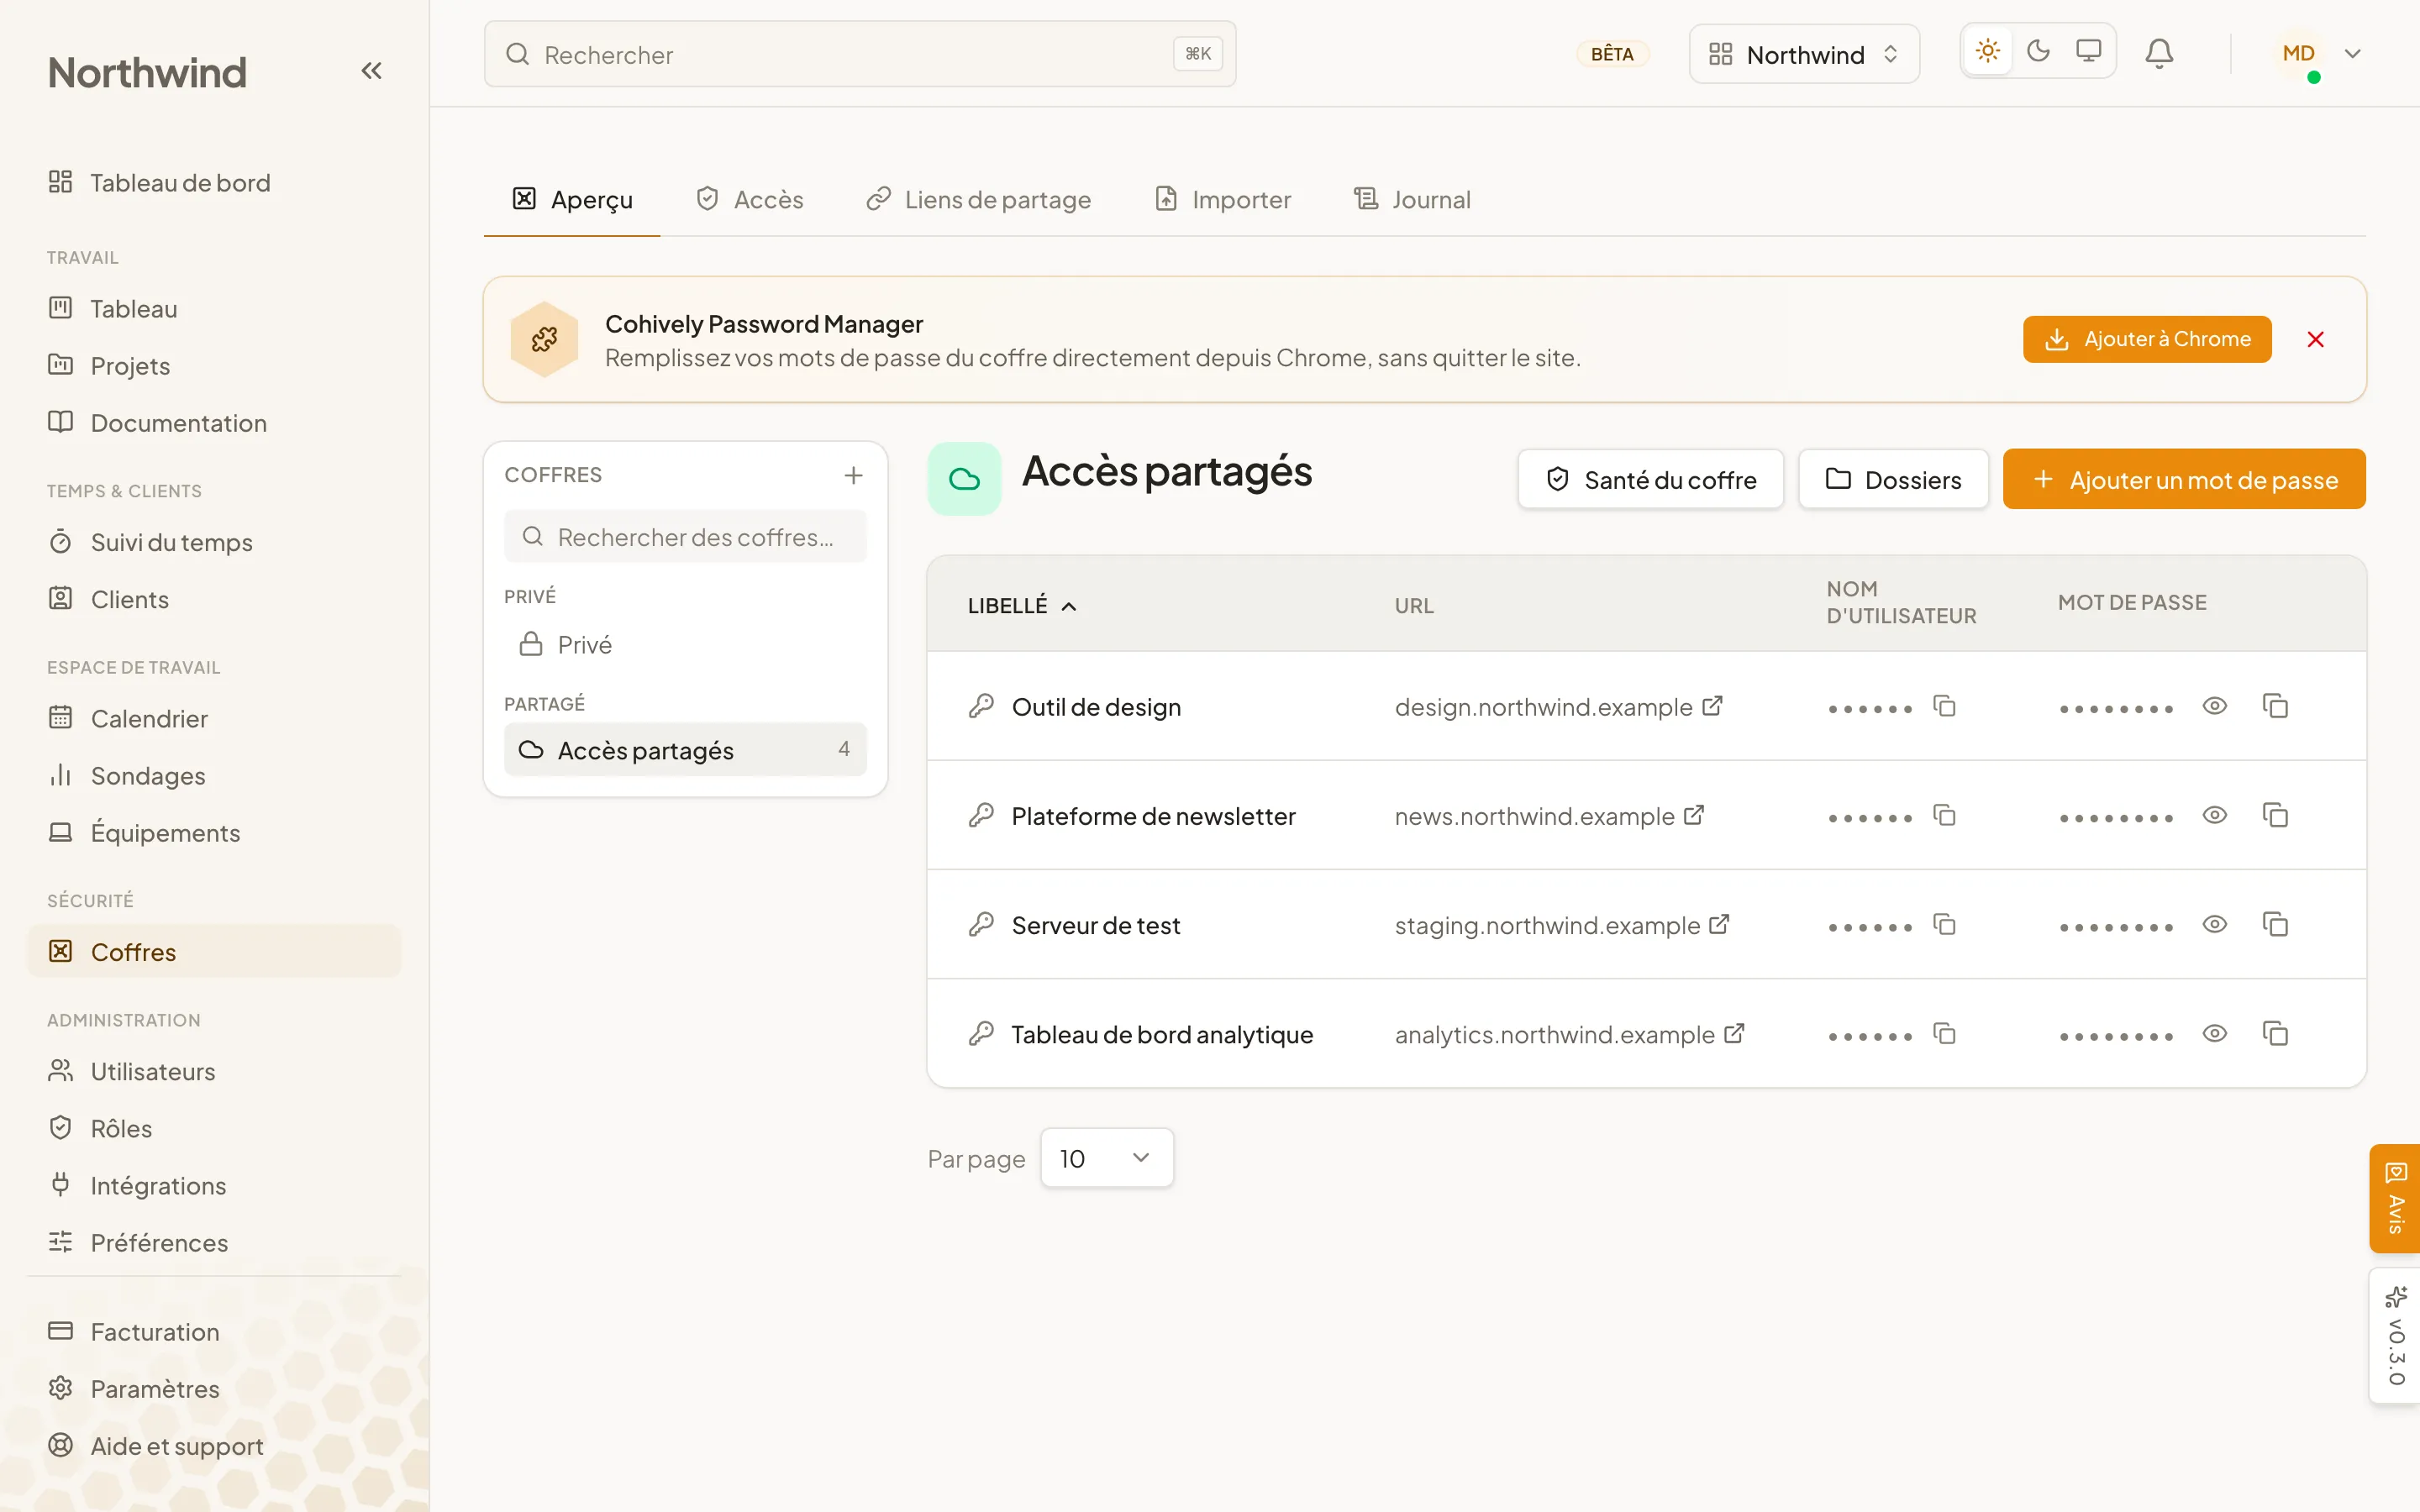Open the Par page dropdown
This screenshot has width=2420, height=1512.
click(x=1106, y=1158)
